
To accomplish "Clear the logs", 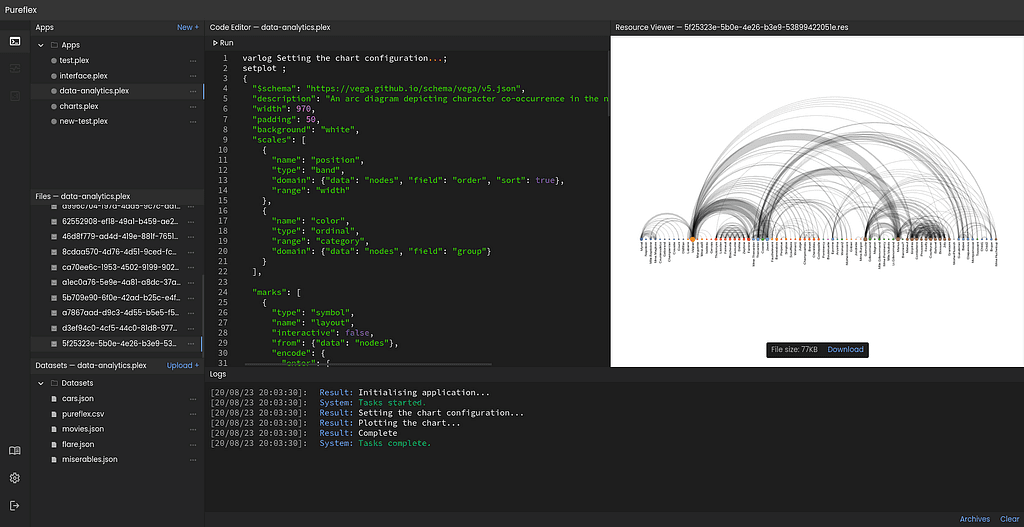I will pos(1009,519).
